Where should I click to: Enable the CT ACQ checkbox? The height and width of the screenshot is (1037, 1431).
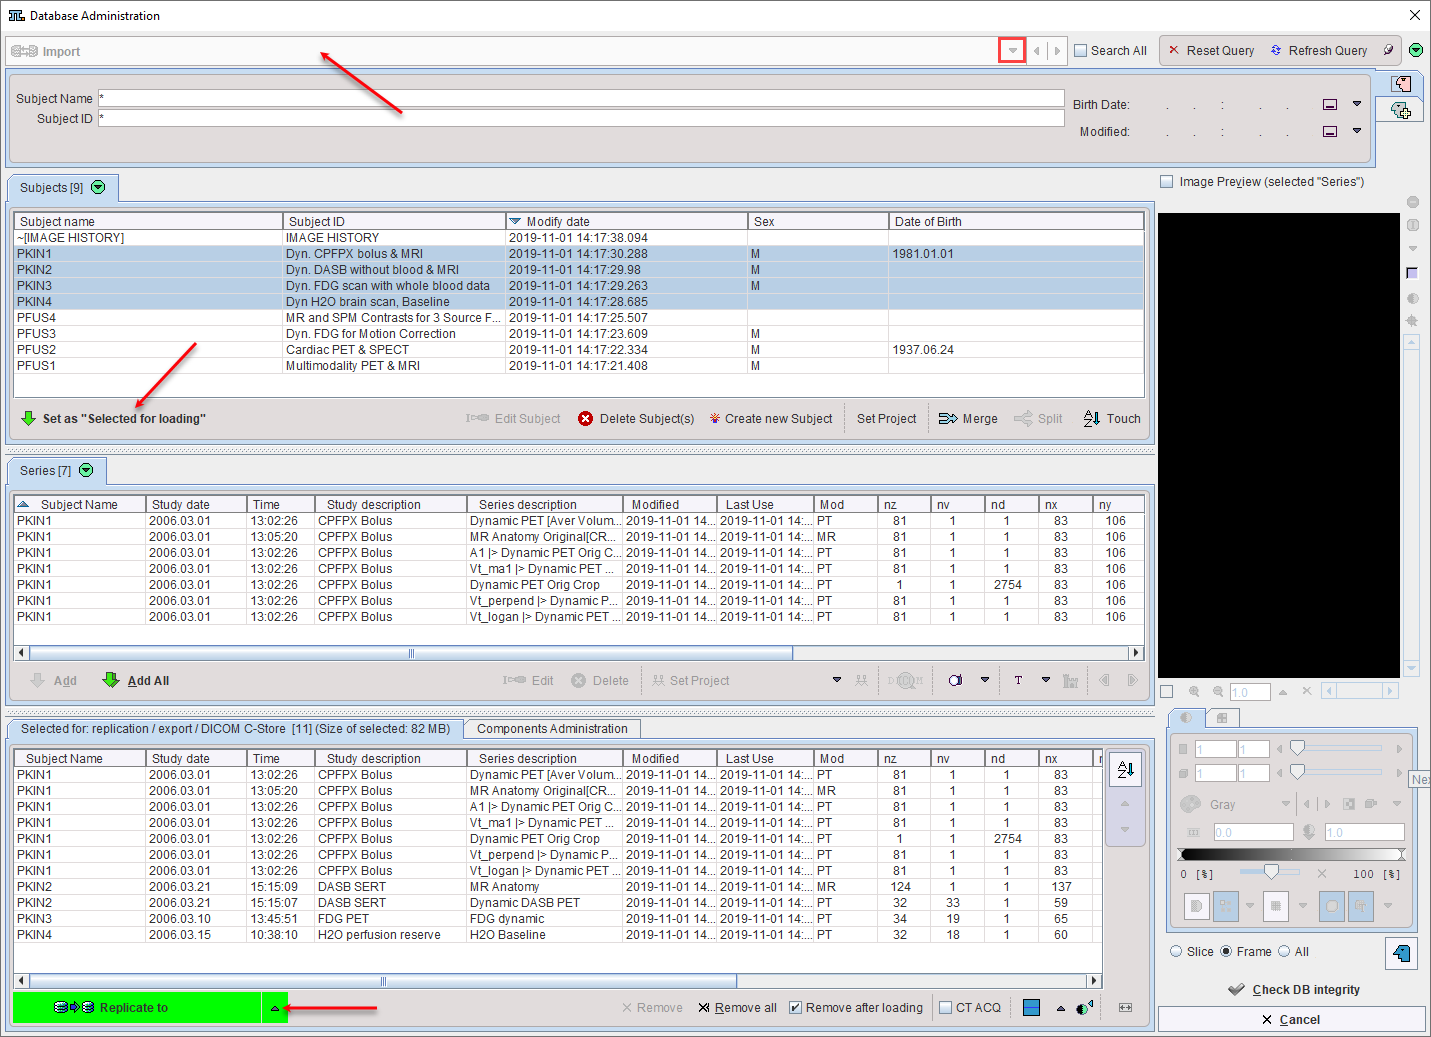(945, 1007)
